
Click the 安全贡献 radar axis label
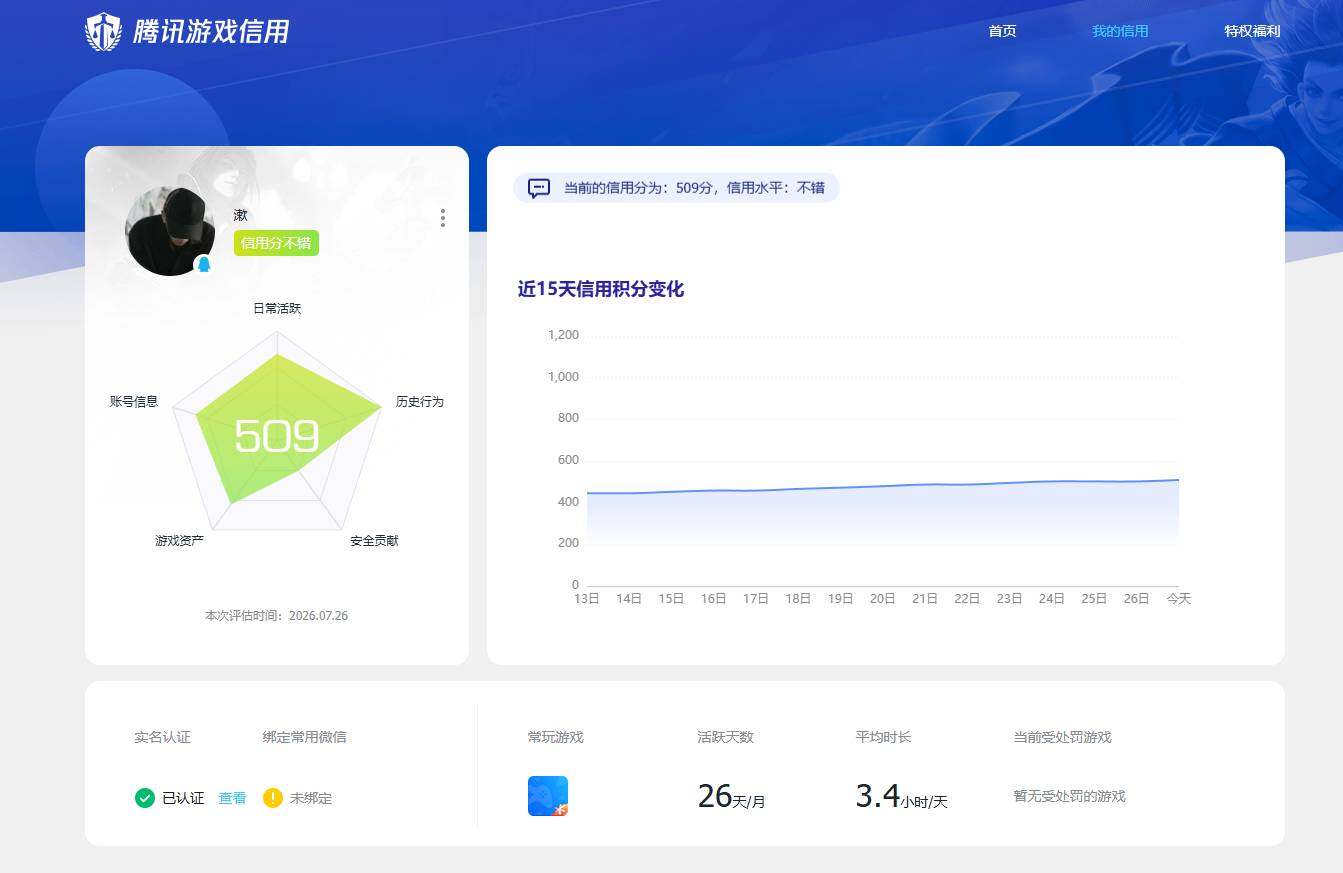374,541
